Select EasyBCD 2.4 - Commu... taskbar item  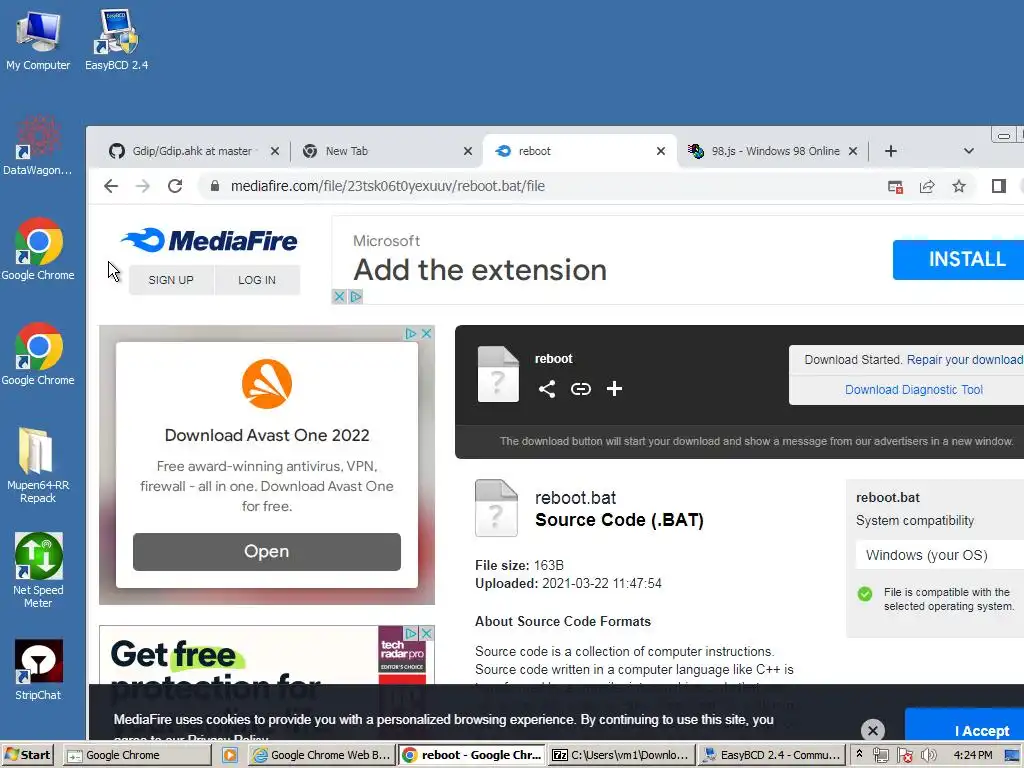(x=771, y=755)
